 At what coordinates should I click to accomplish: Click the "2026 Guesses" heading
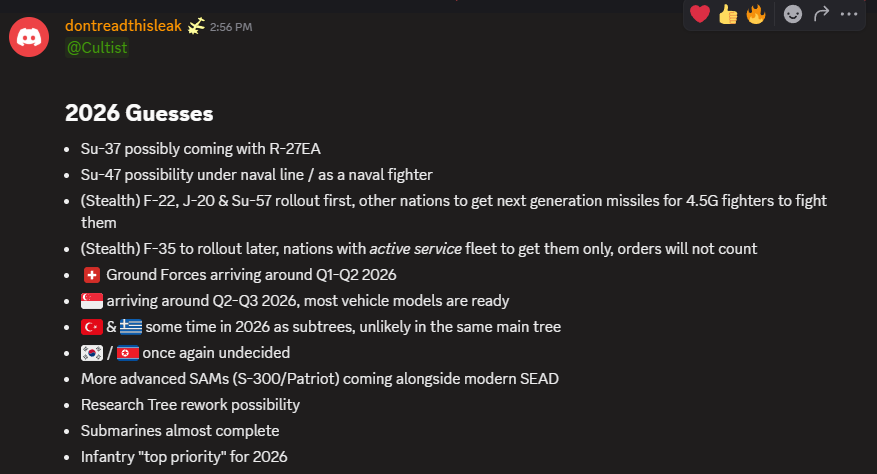(x=139, y=114)
